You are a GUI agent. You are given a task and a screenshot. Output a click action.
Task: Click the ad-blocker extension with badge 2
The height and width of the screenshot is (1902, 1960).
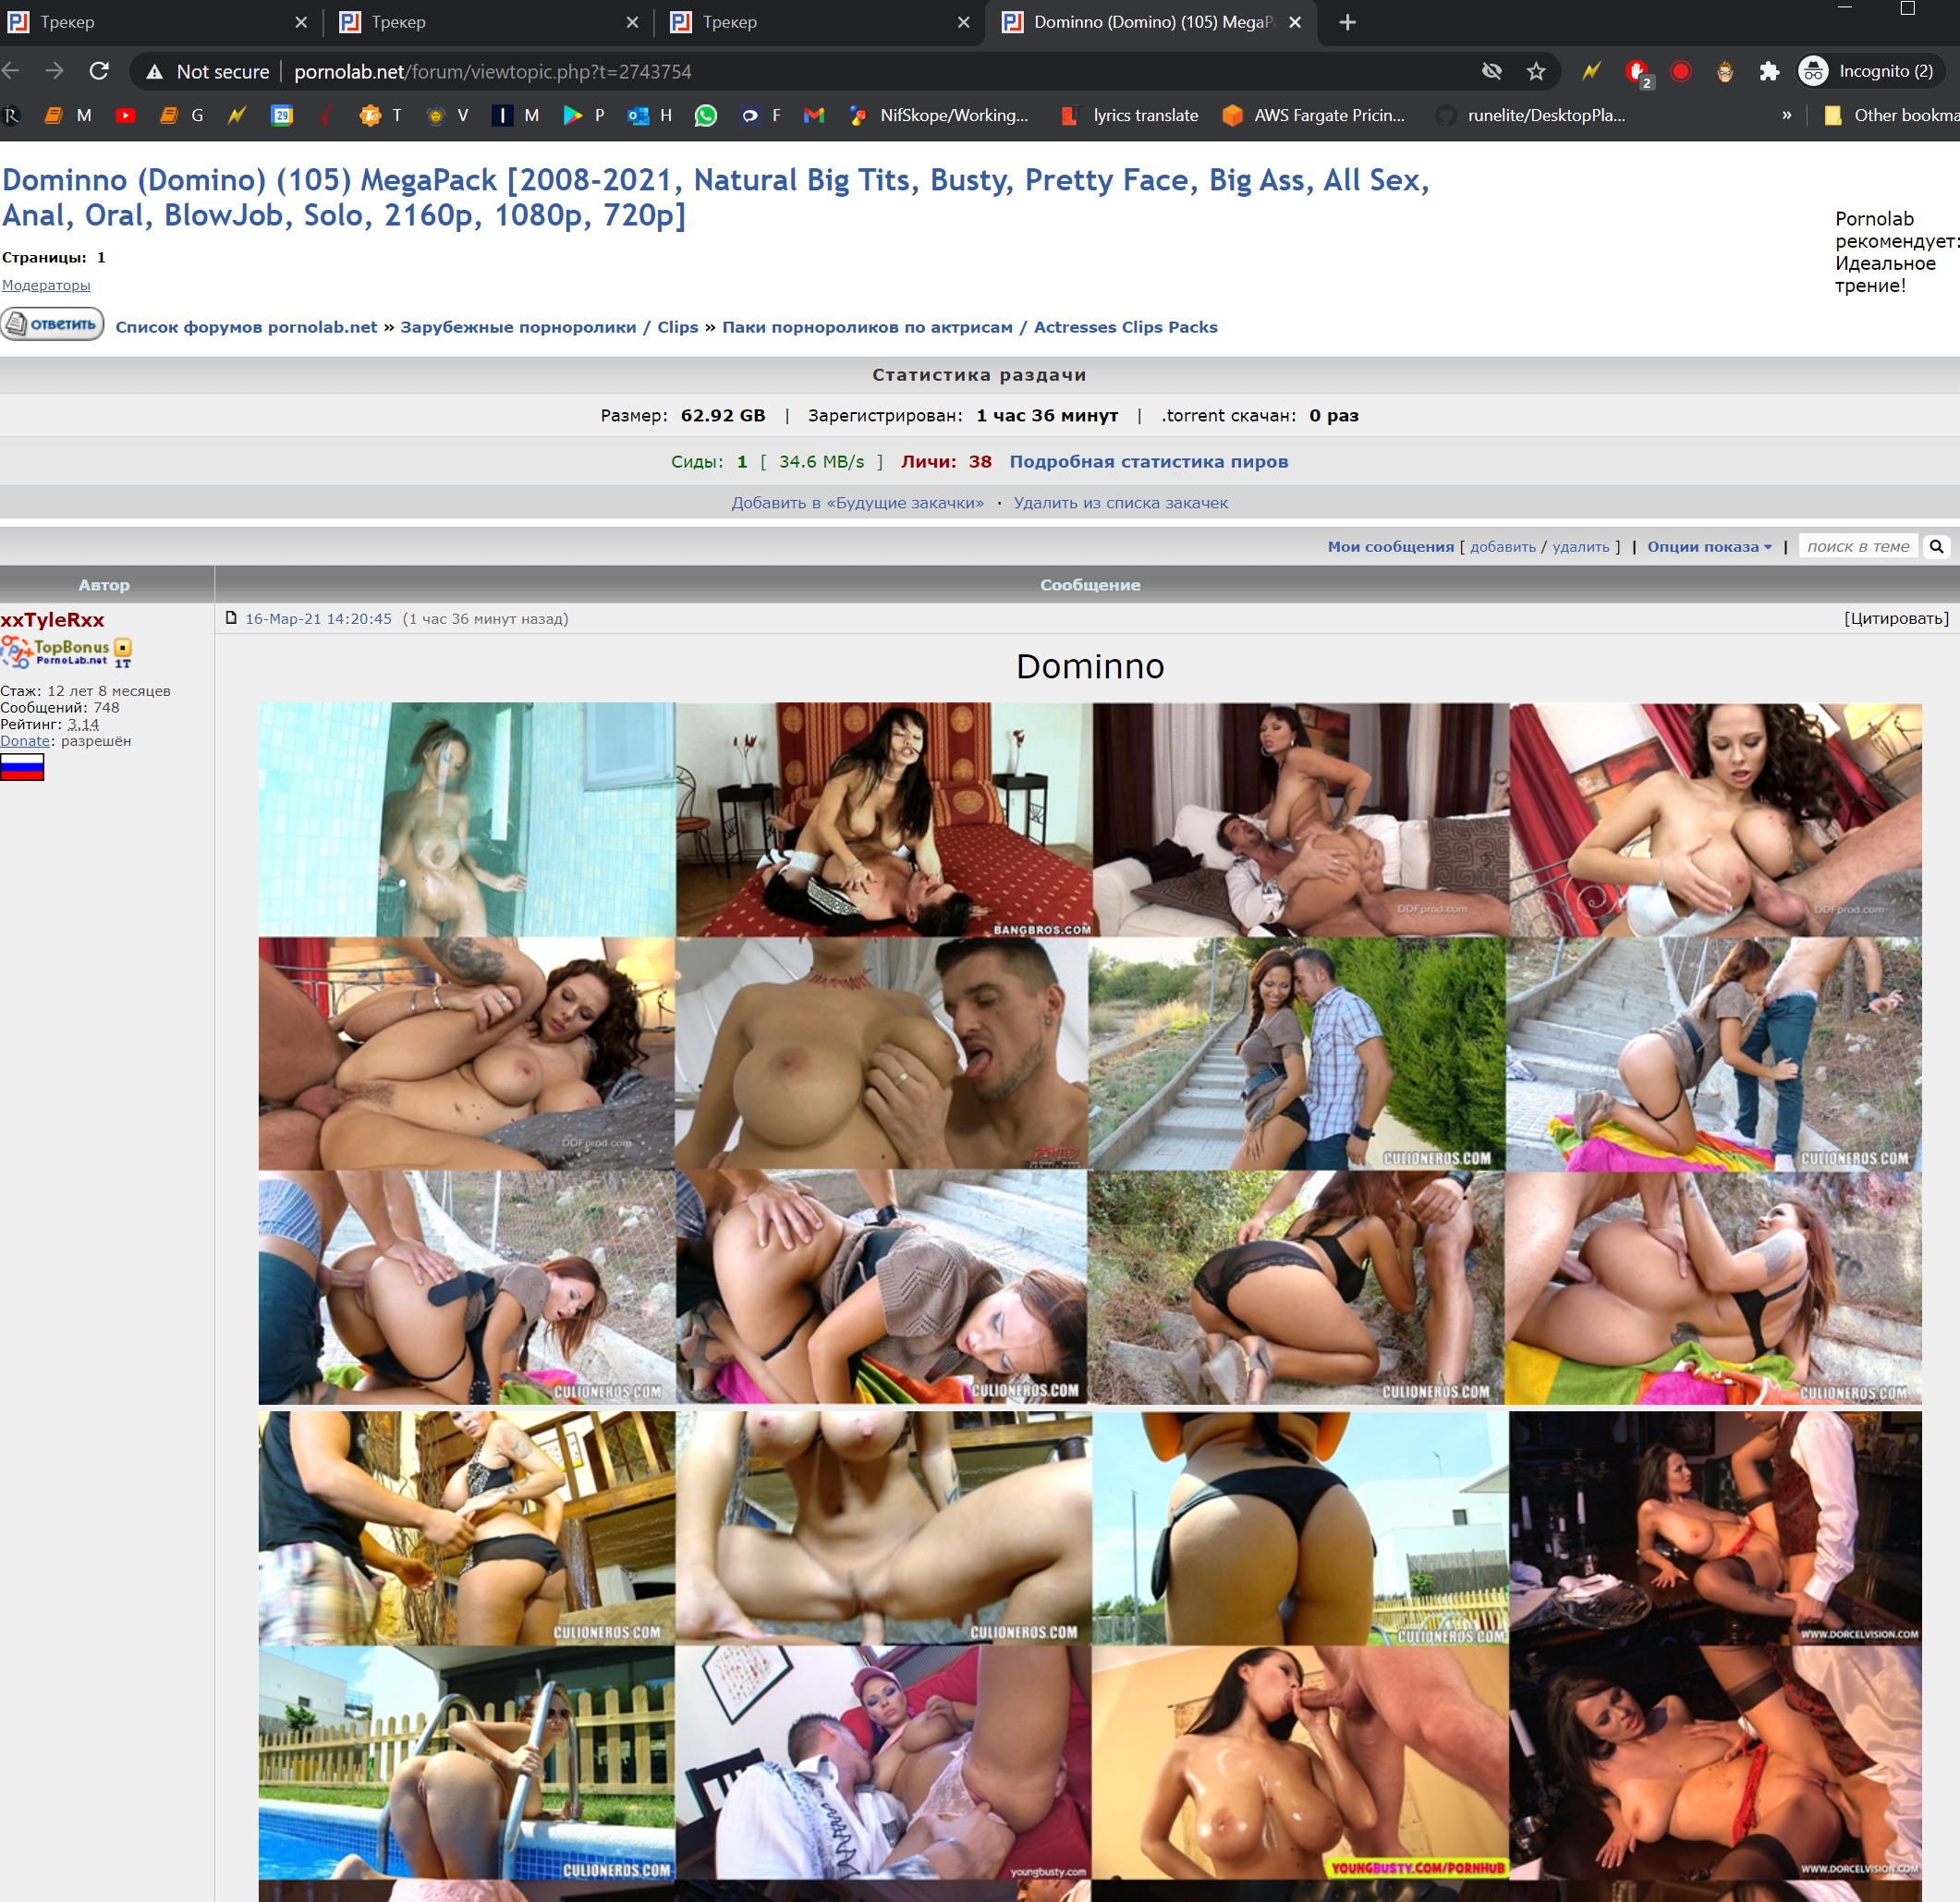[1638, 73]
